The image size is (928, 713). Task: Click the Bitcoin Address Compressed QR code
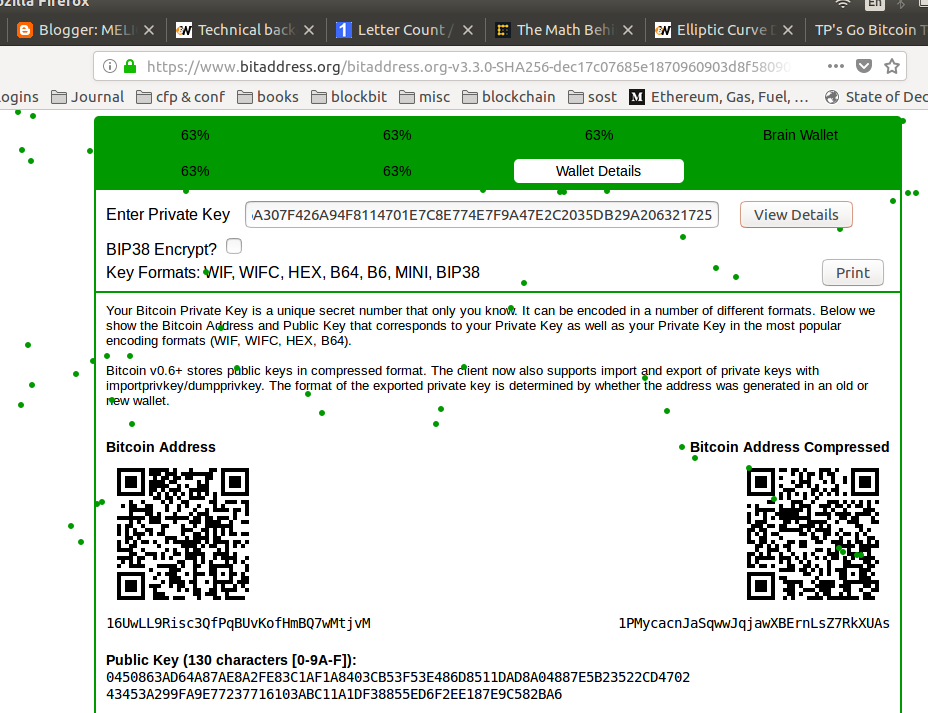813,534
